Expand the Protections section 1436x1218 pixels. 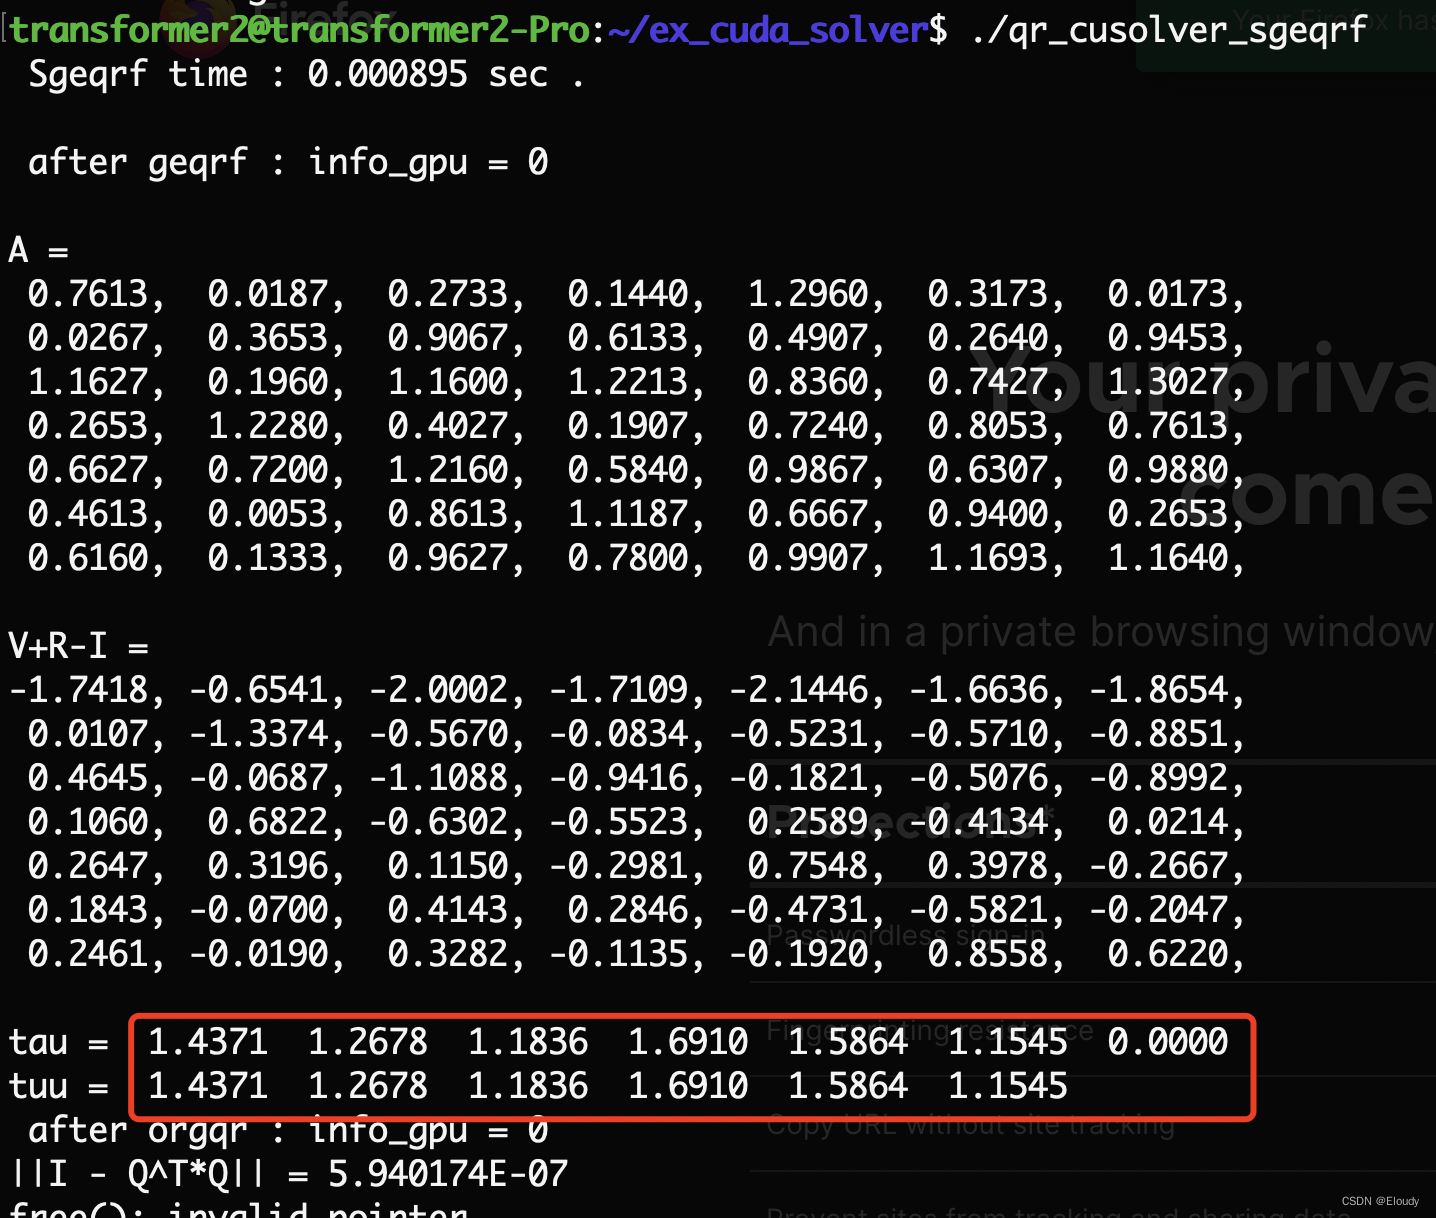point(905,820)
